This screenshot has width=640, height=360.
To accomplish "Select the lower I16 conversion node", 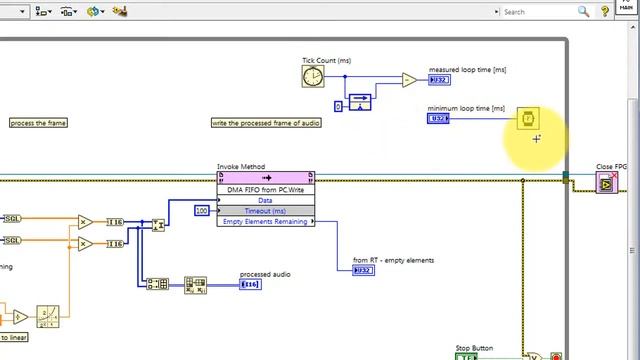I will point(115,244).
